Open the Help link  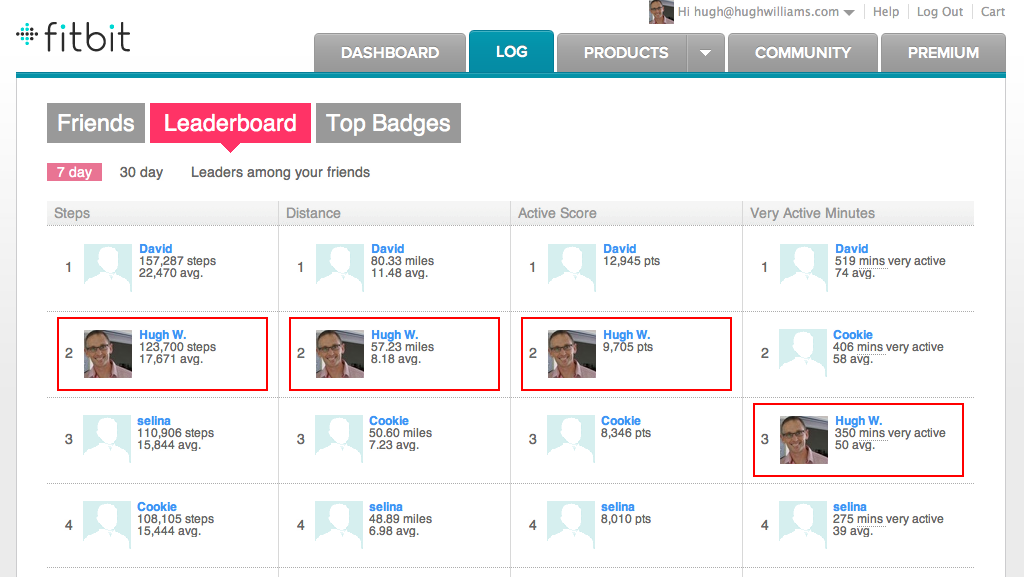point(886,12)
